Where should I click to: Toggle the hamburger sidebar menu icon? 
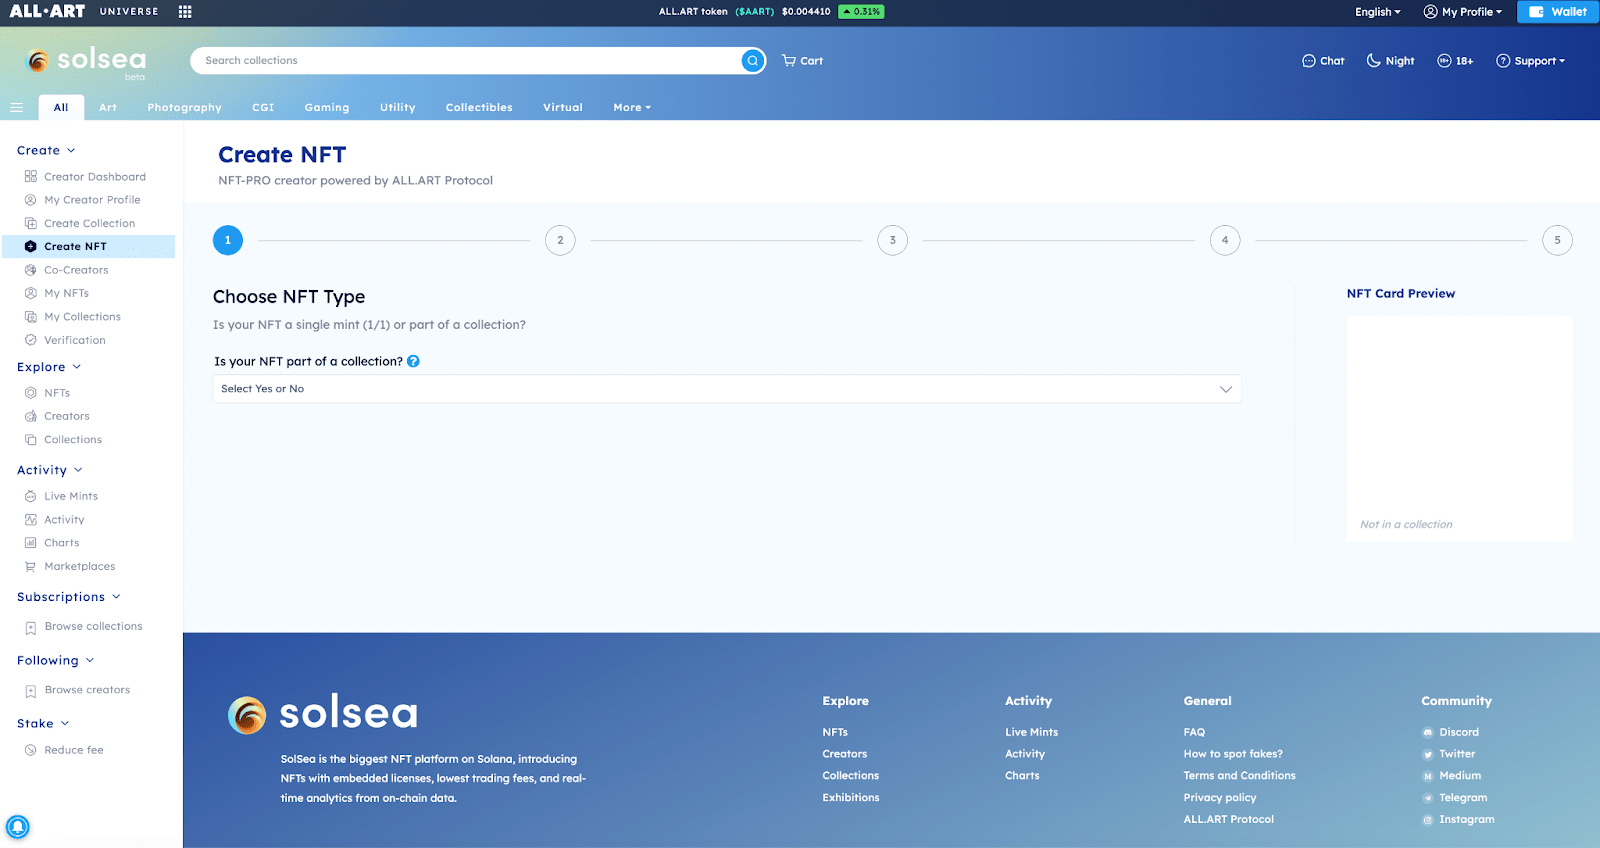(16, 107)
